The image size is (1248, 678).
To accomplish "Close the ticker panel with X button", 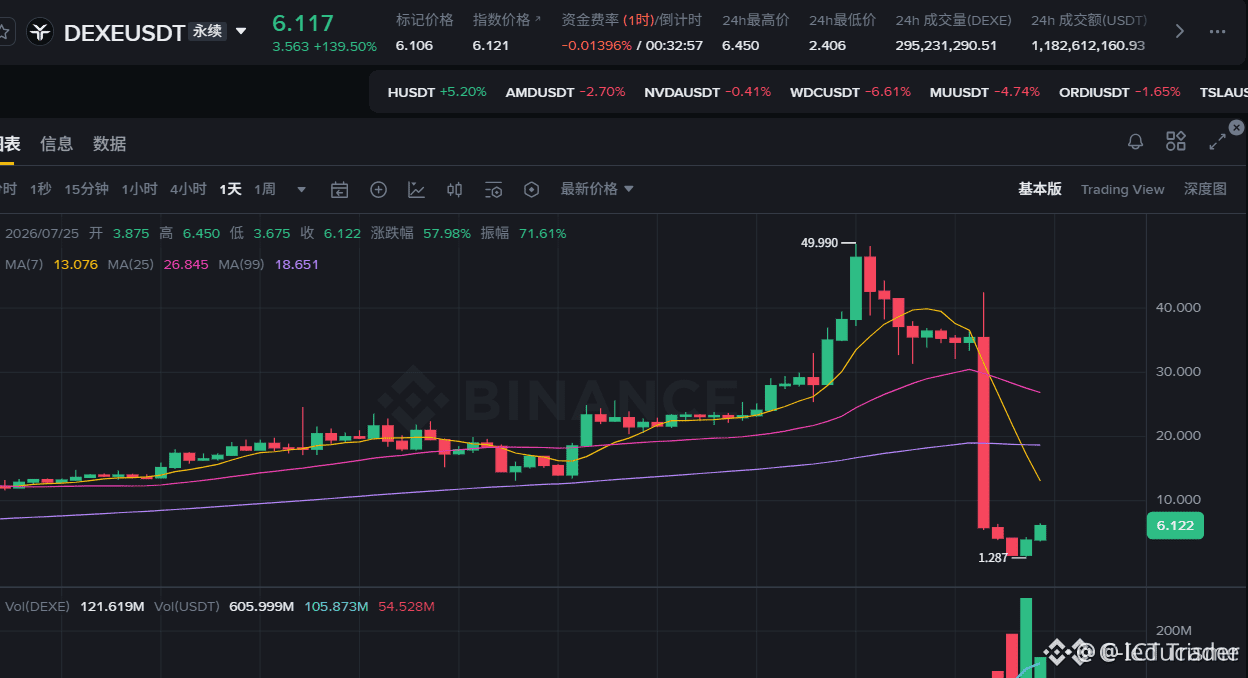I will click(x=1237, y=127).
